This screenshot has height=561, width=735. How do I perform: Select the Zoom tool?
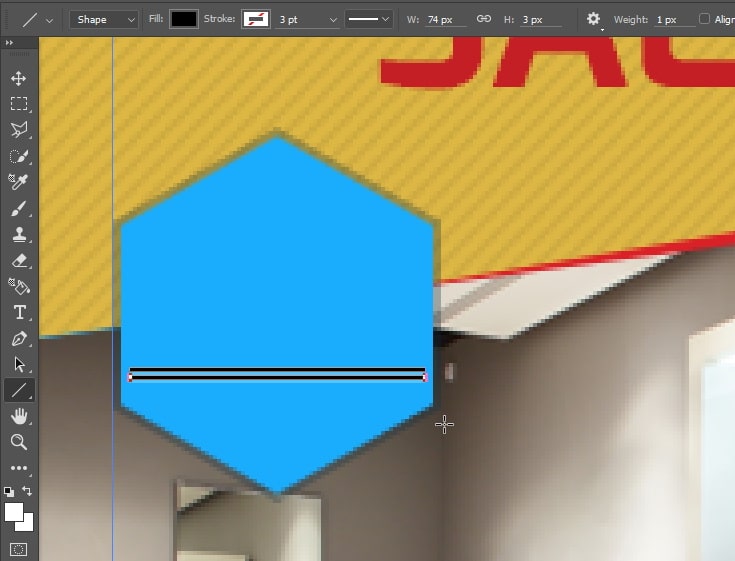[19, 442]
